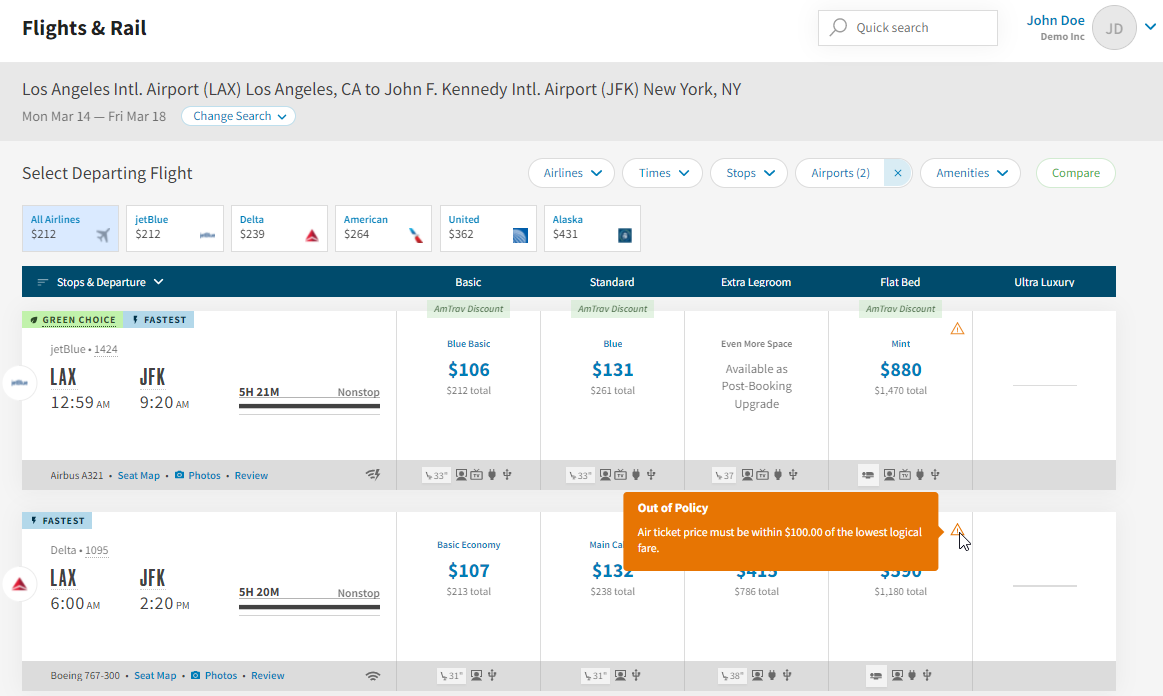Click the Wi-Fi icon on the Delta row
Image resolution: width=1163 pixels, height=696 pixels.
click(373, 676)
